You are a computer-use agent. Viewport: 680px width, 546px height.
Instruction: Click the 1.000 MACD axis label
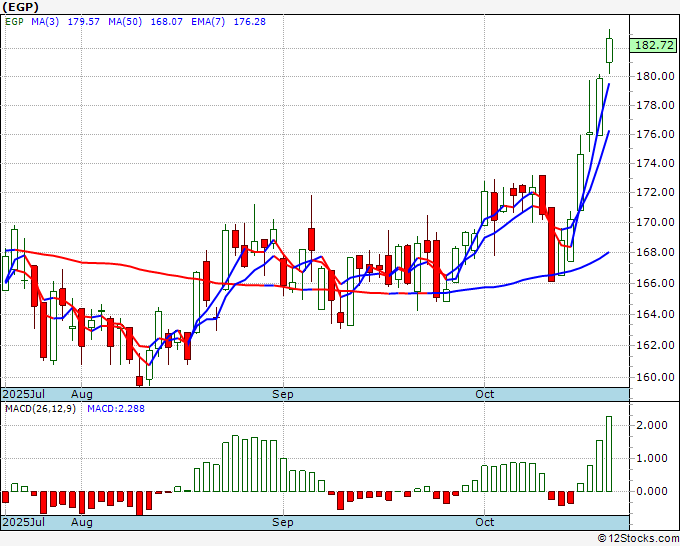(x=652, y=458)
